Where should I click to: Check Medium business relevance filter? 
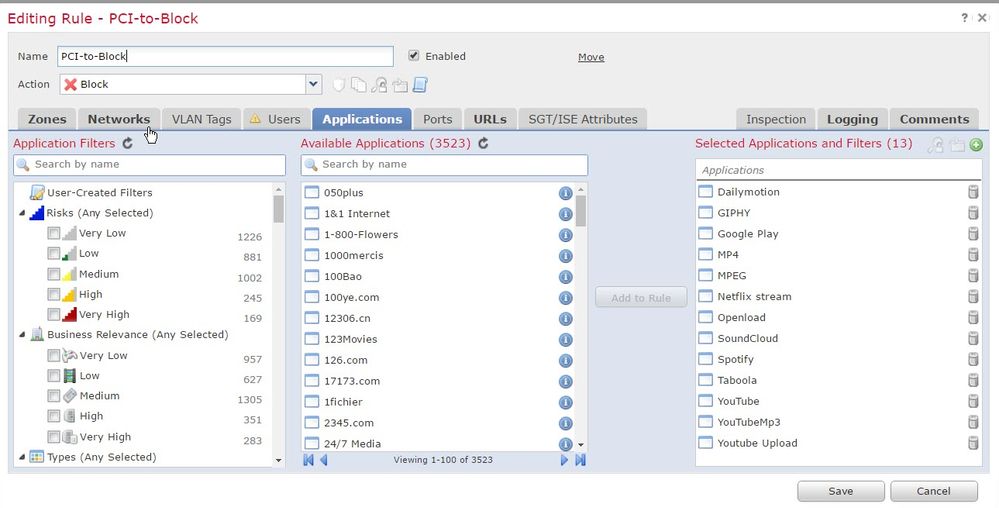[54, 396]
